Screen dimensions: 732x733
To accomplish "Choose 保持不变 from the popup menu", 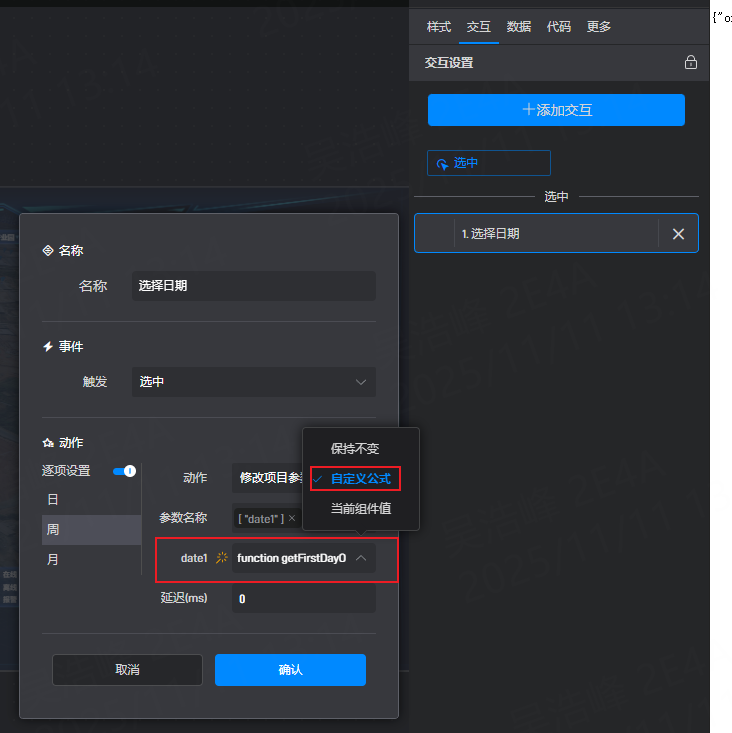I will pos(355,449).
